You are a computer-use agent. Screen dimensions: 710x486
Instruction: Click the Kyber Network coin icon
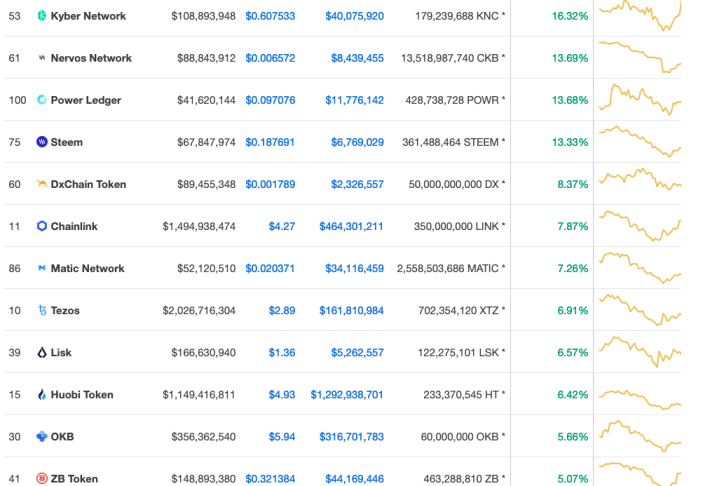[42, 16]
